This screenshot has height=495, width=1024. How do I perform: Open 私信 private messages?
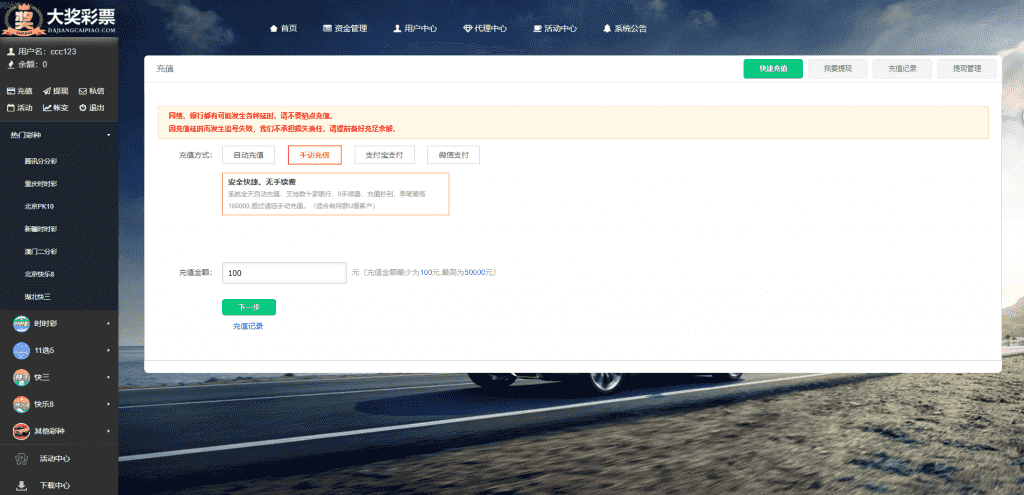[91, 91]
